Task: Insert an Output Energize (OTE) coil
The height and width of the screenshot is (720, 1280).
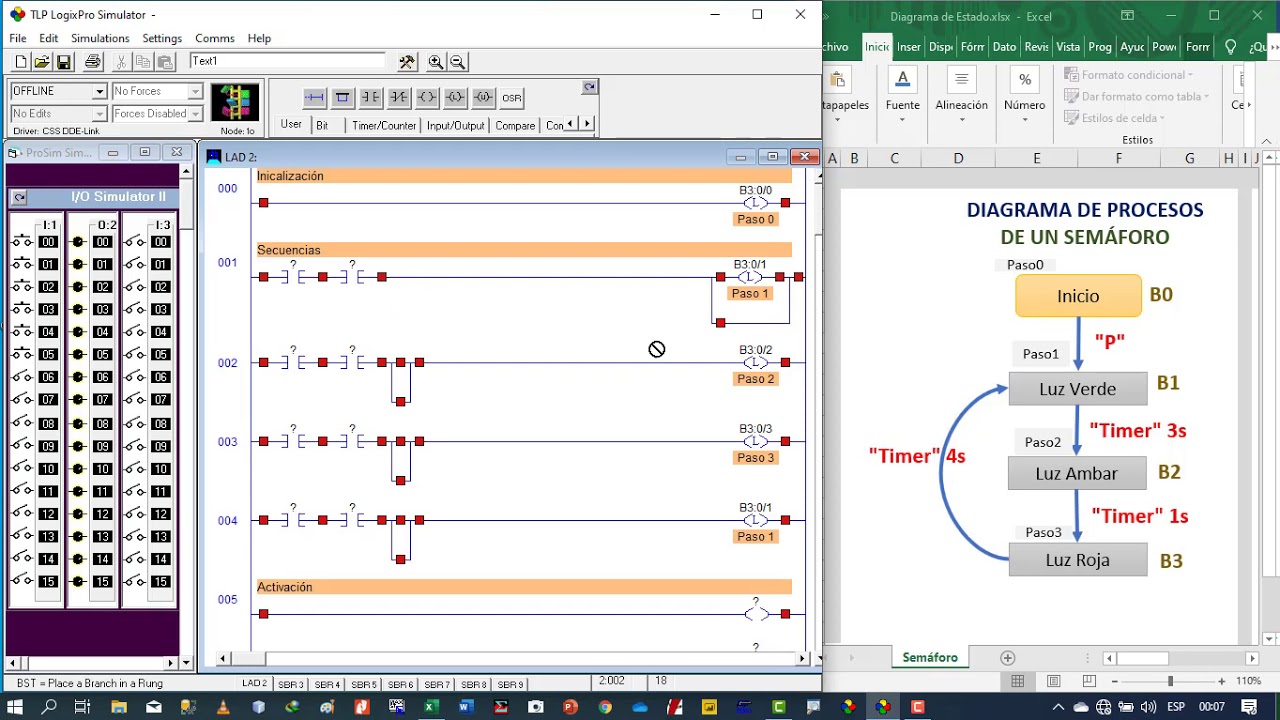Action: coord(426,97)
